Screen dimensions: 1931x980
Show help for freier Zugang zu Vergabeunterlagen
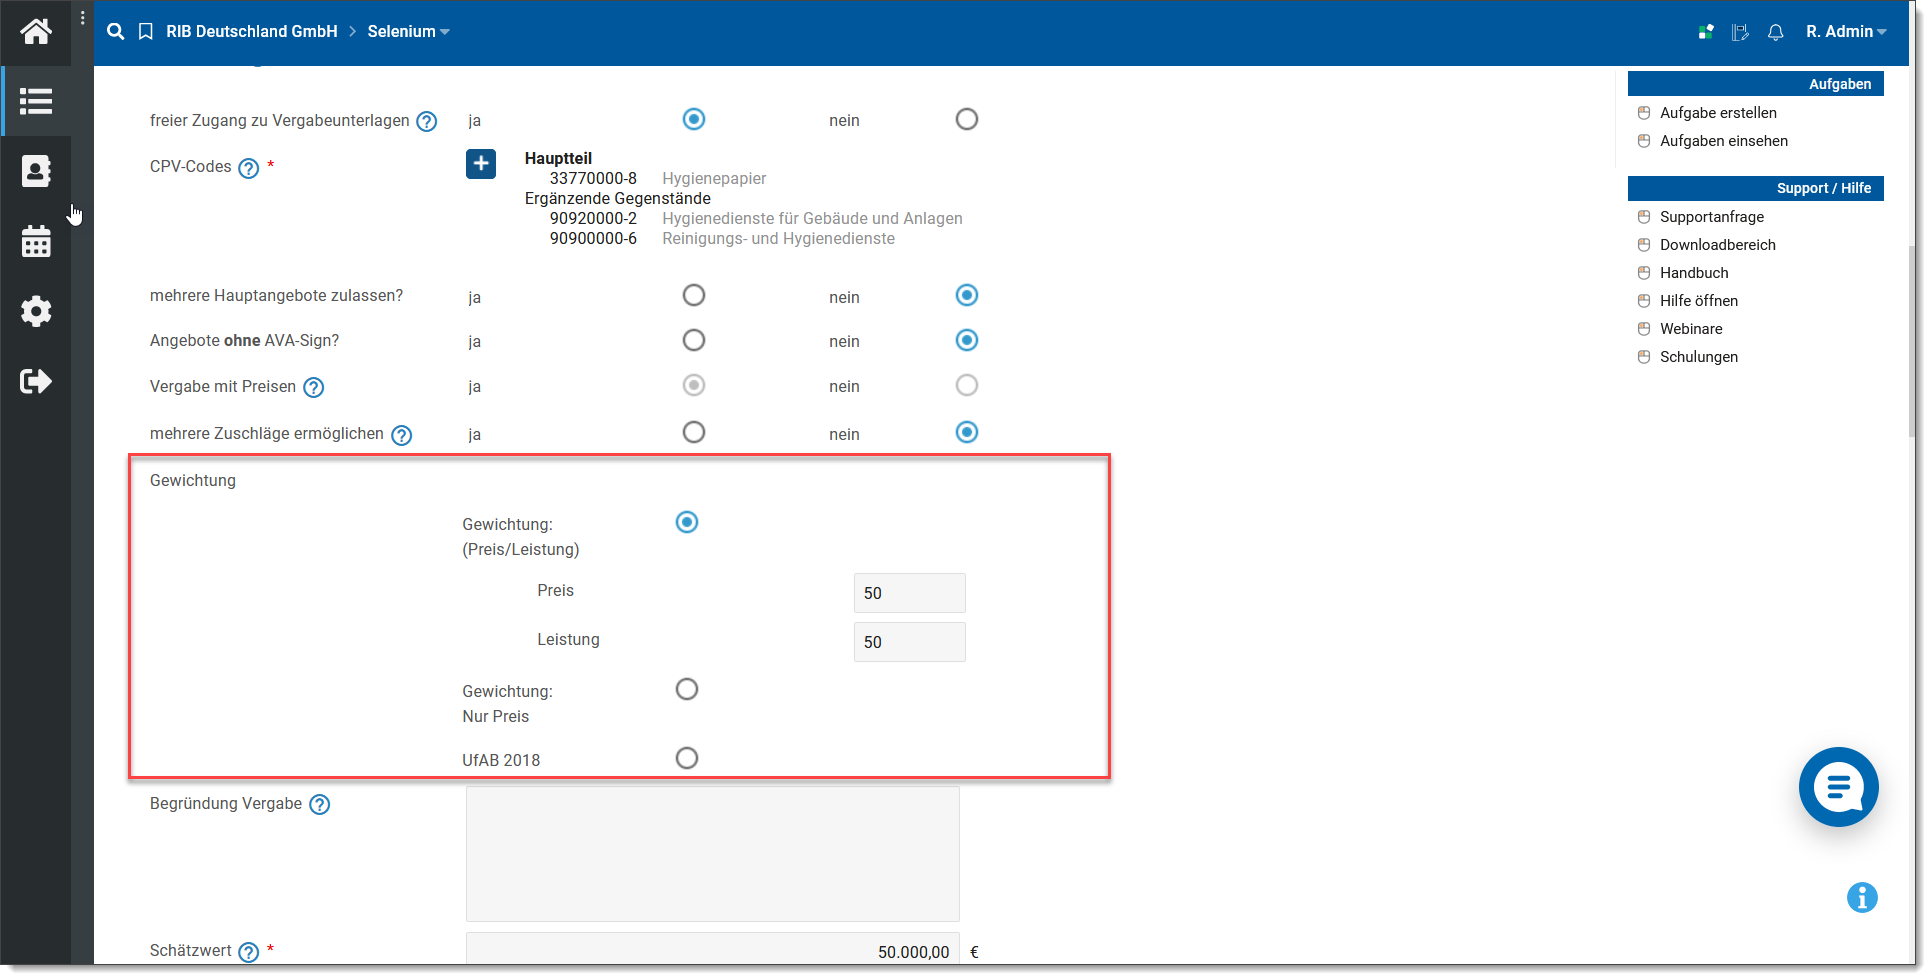(x=427, y=122)
